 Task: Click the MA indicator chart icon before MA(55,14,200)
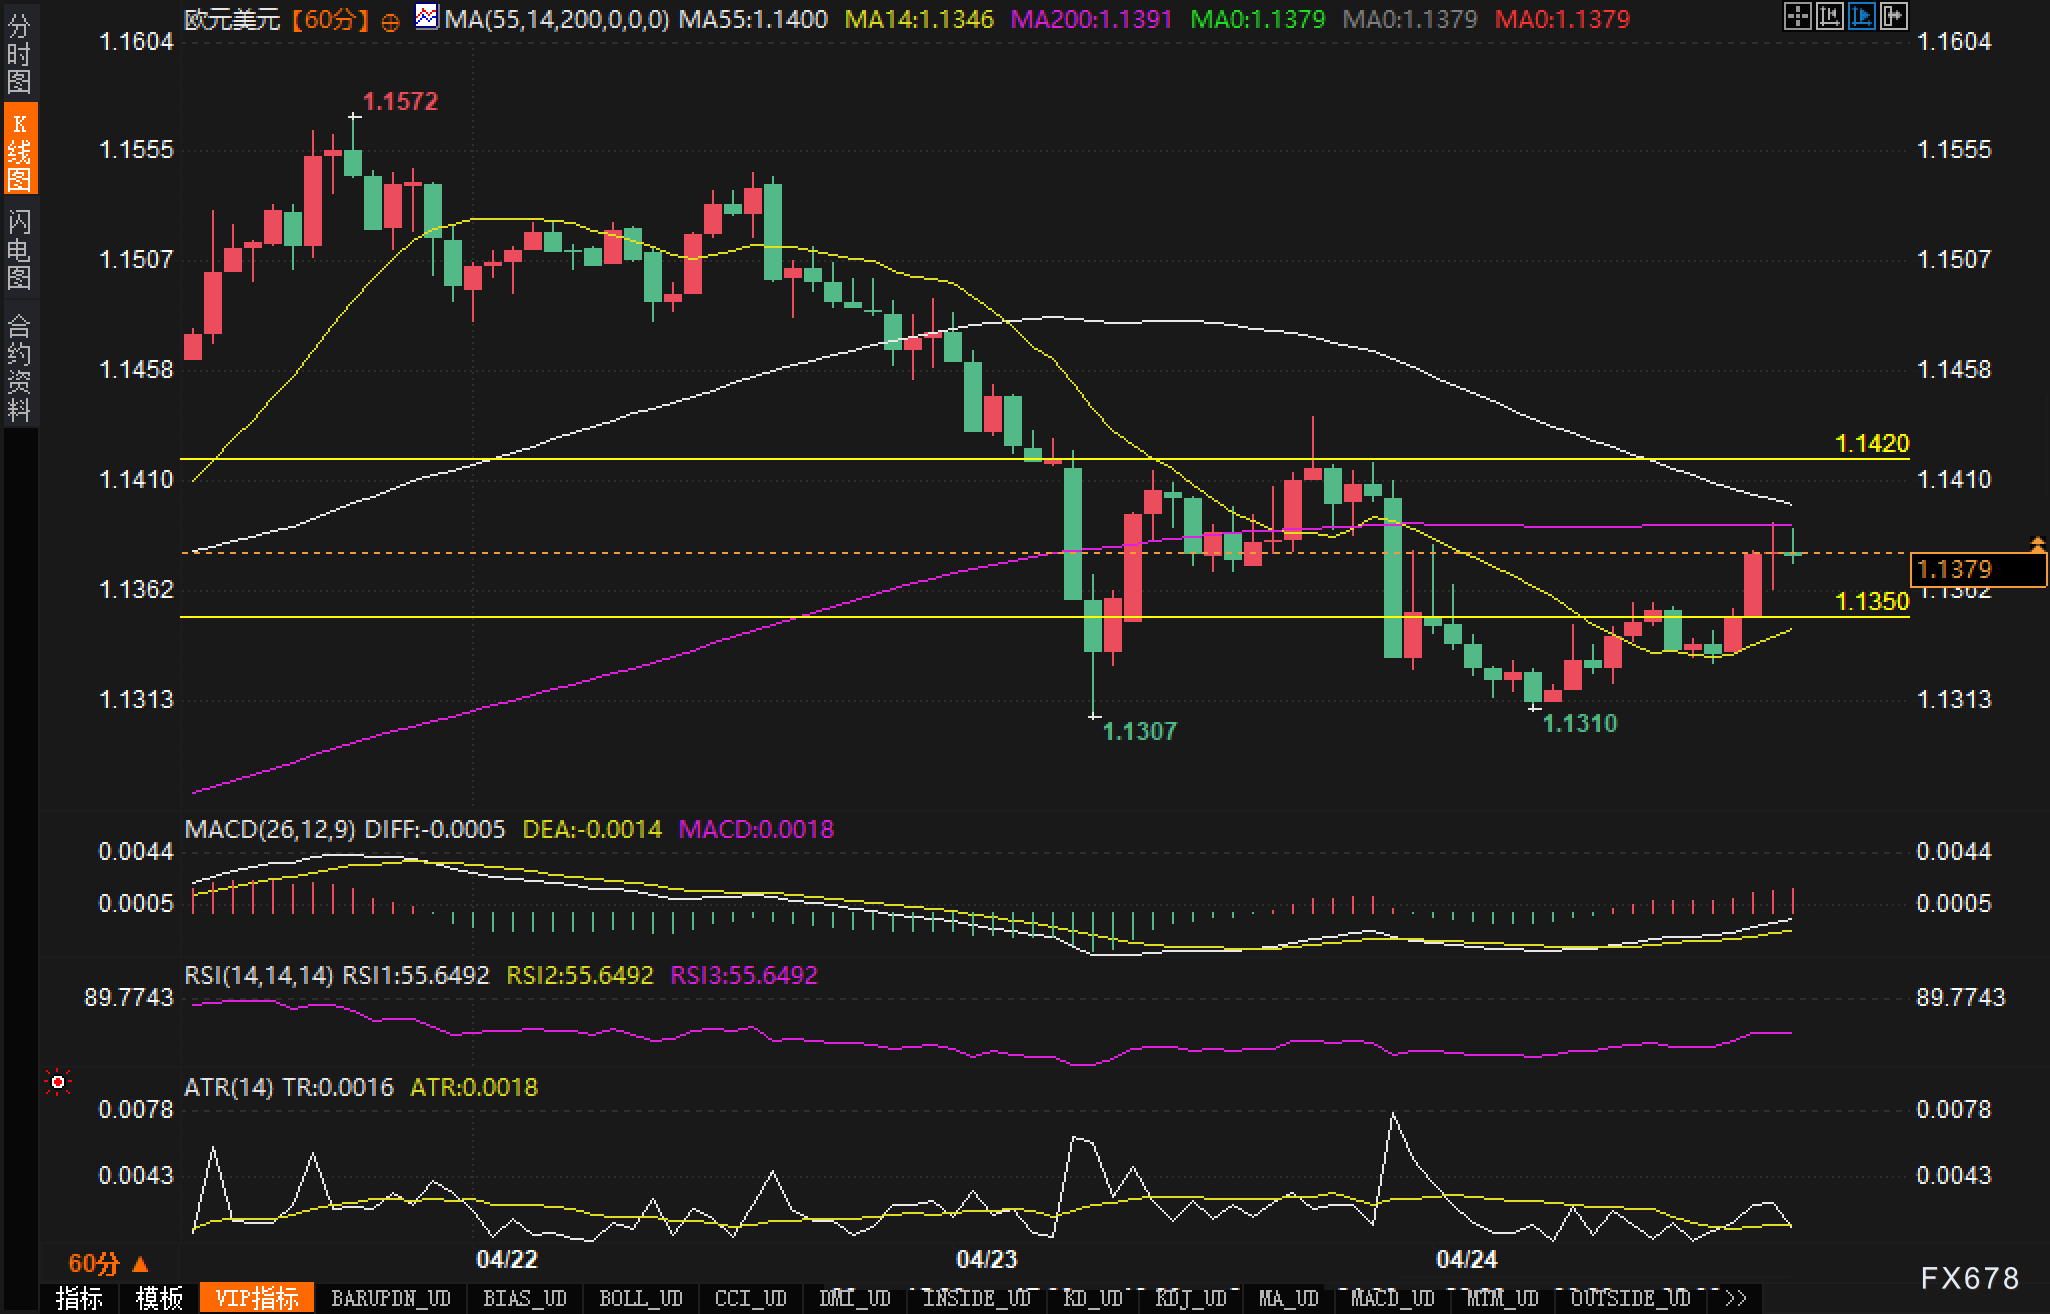pos(427,17)
